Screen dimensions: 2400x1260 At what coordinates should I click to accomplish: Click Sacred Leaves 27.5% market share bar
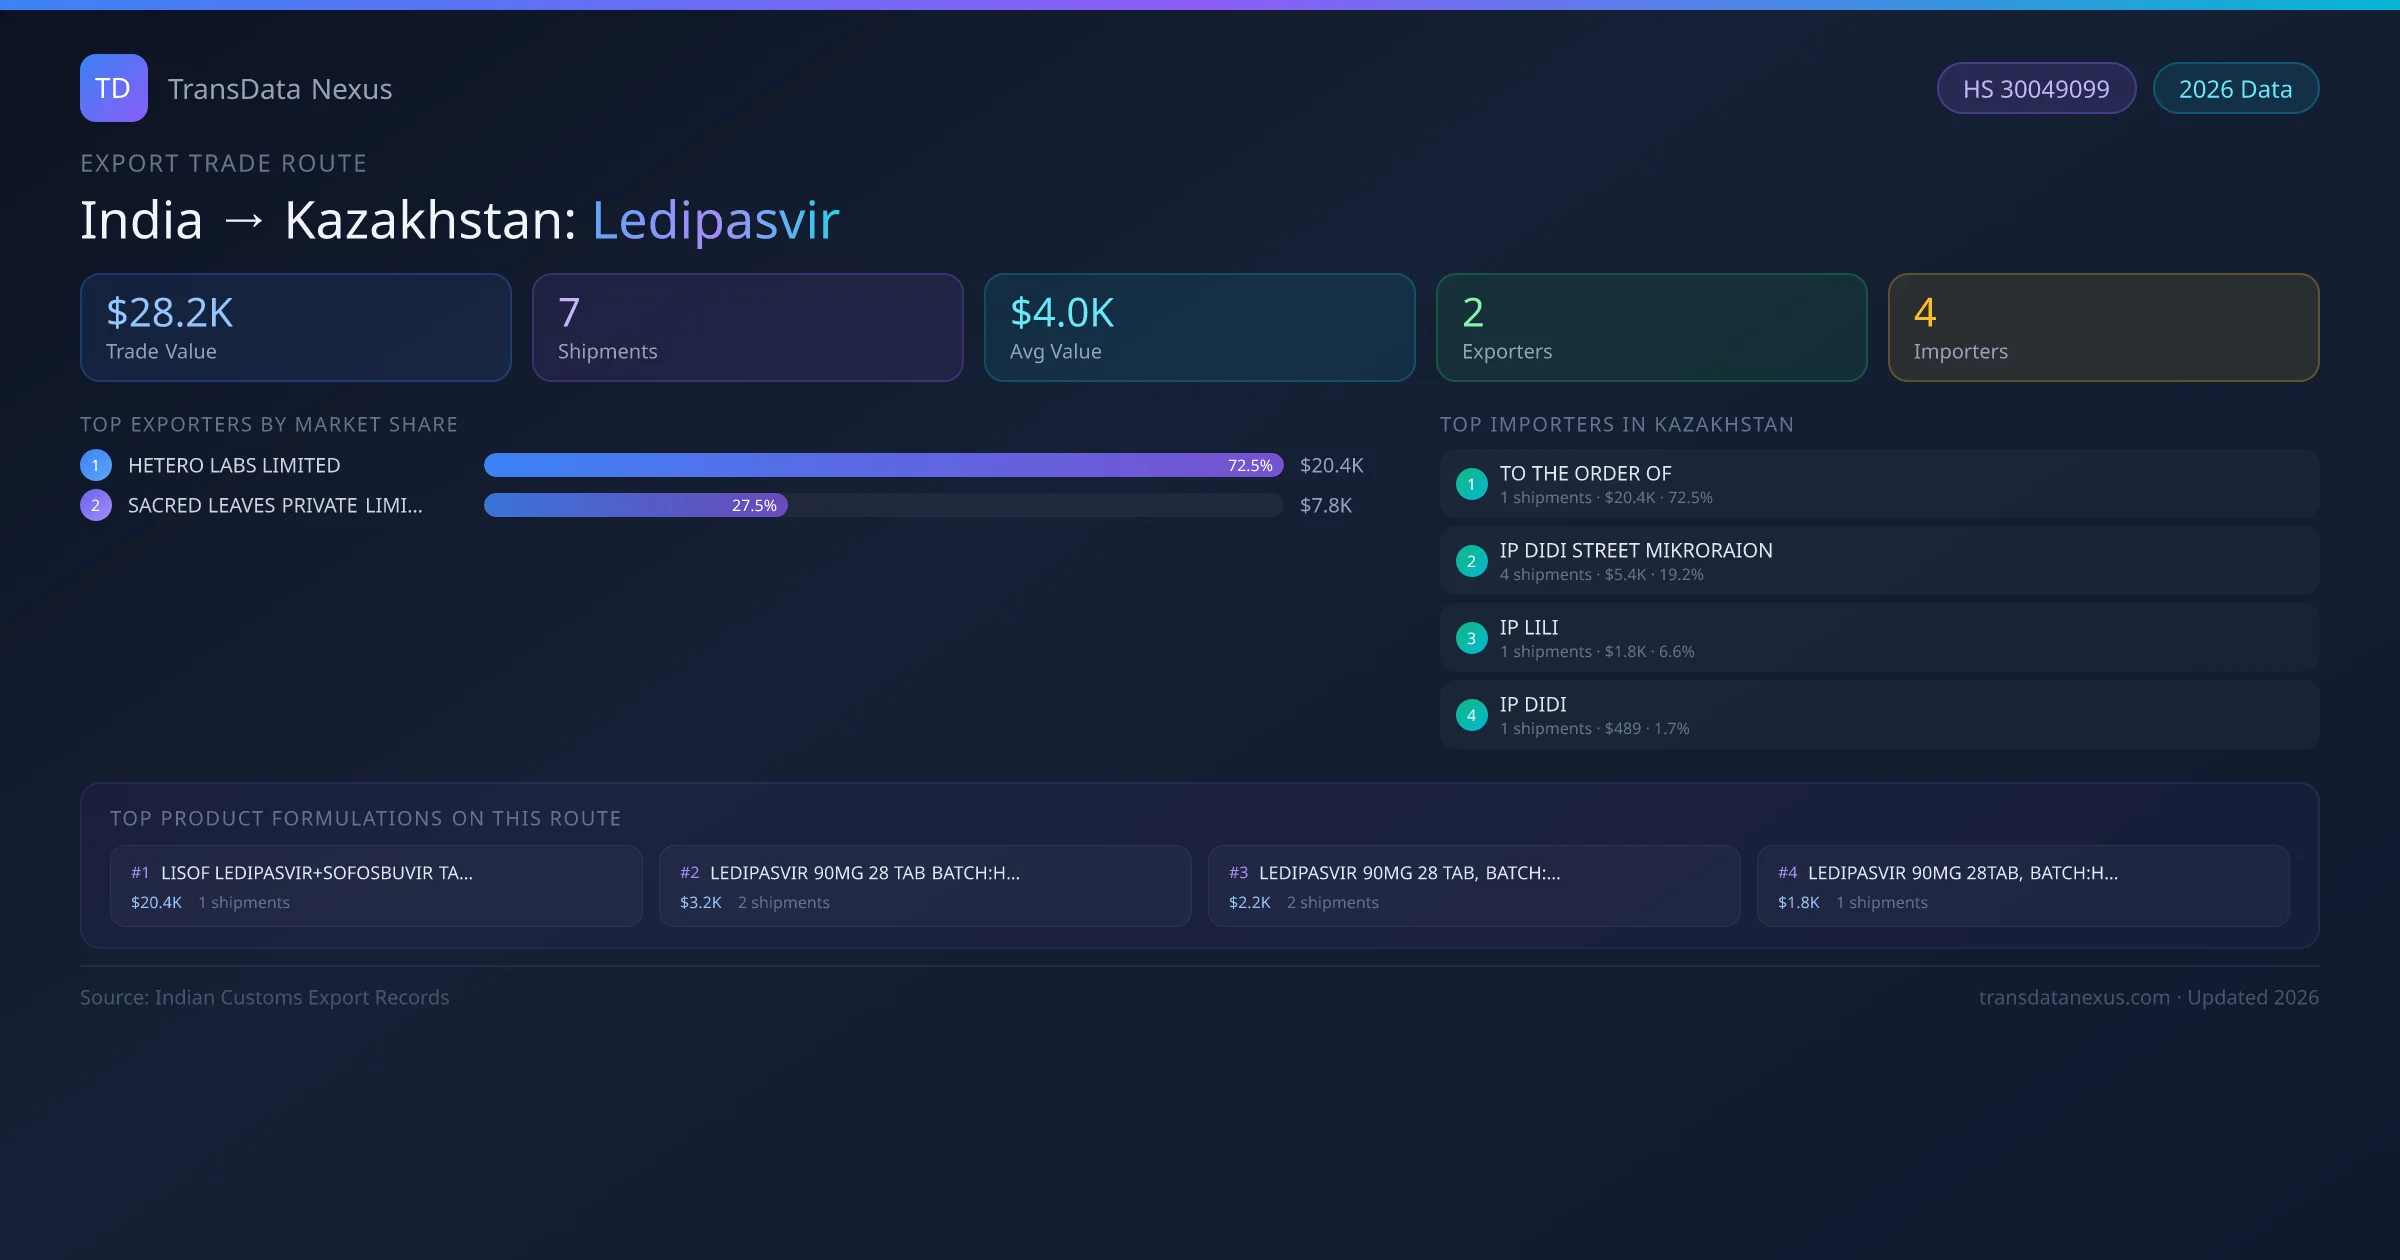pos(636,505)
